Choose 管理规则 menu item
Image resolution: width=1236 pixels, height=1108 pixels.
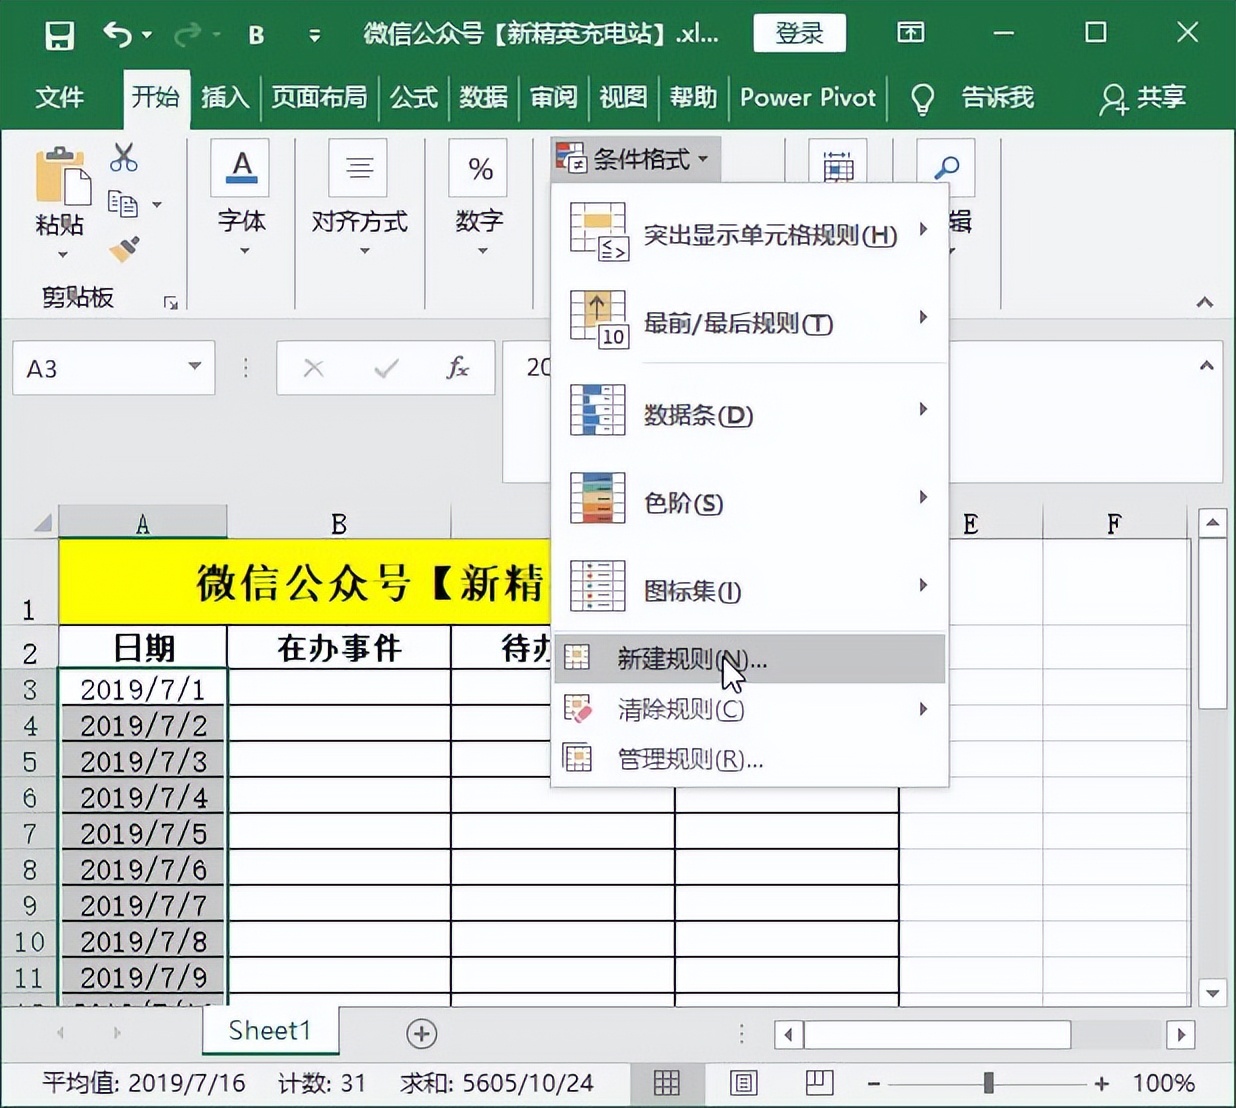click(x=749, y=759)
